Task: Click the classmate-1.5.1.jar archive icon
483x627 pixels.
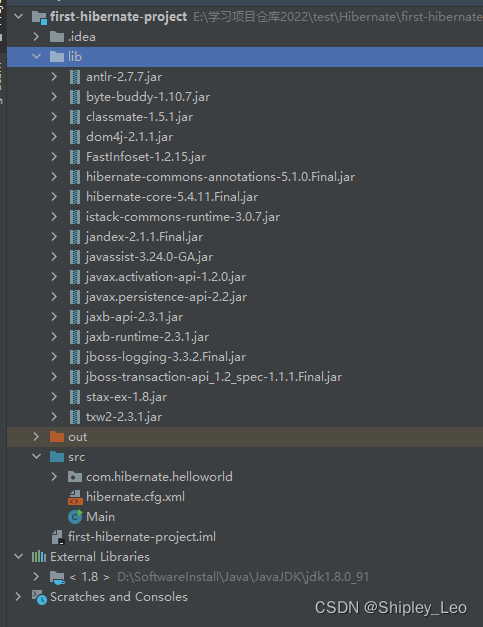Action: [75, 117]
